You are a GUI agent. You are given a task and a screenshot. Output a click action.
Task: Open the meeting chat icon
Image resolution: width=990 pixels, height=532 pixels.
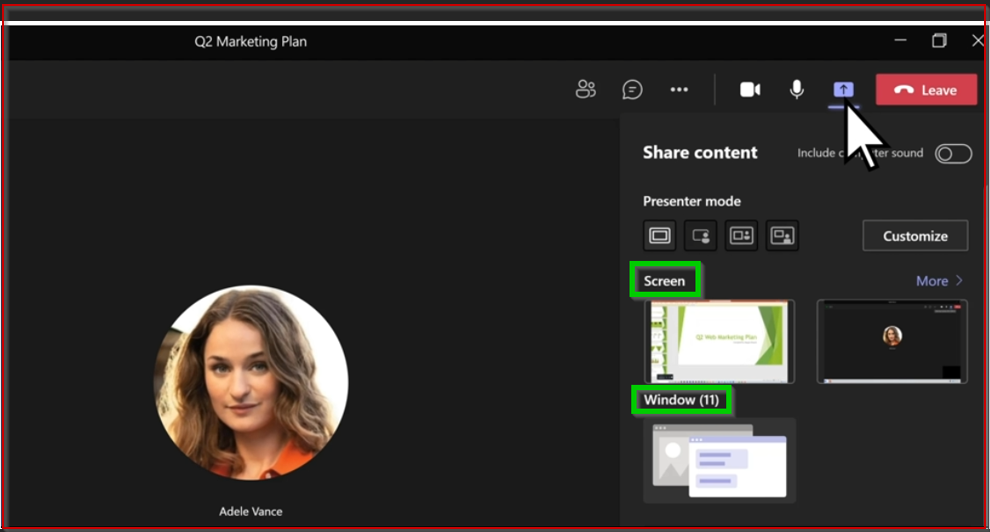point(632,90)
